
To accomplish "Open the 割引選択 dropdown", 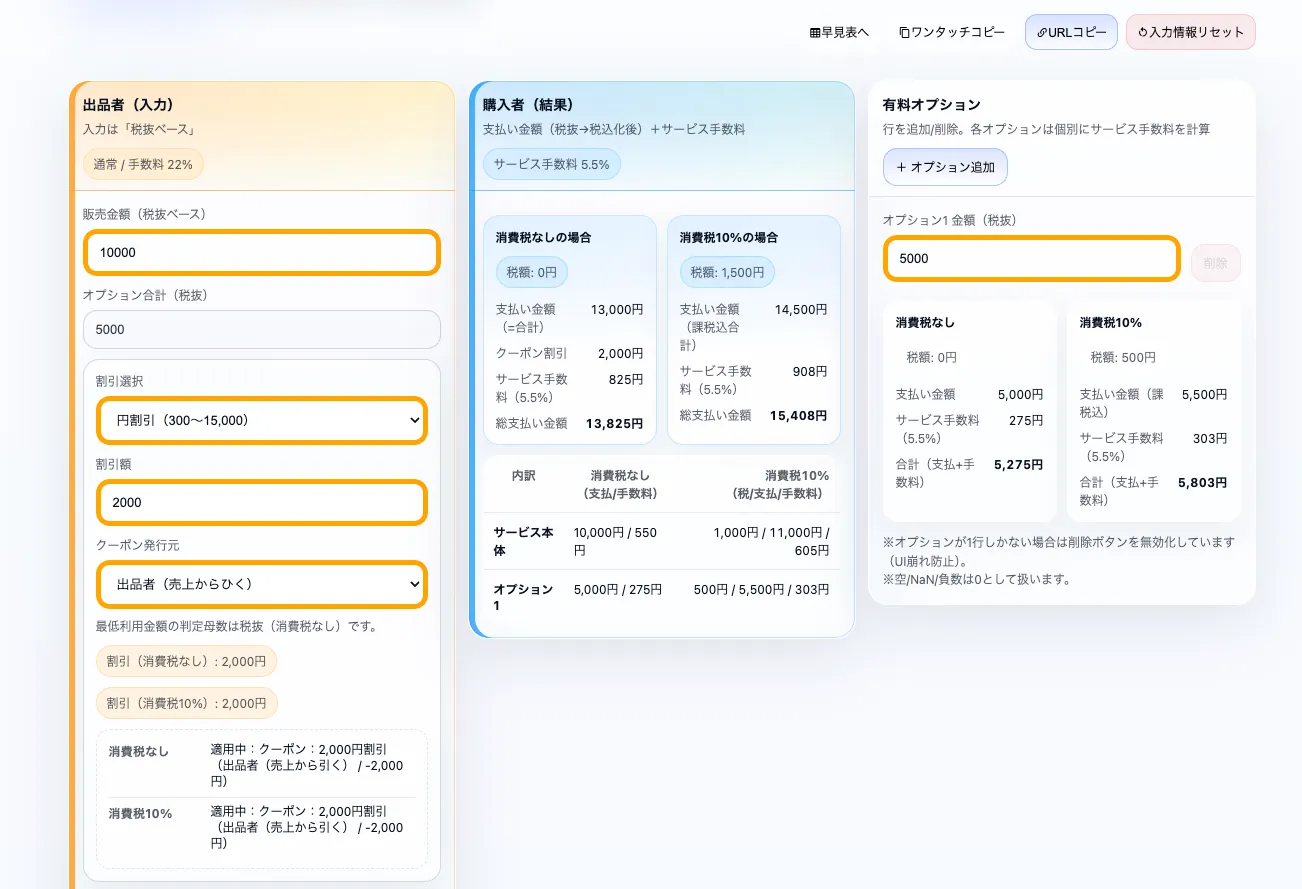I will 262,421.
